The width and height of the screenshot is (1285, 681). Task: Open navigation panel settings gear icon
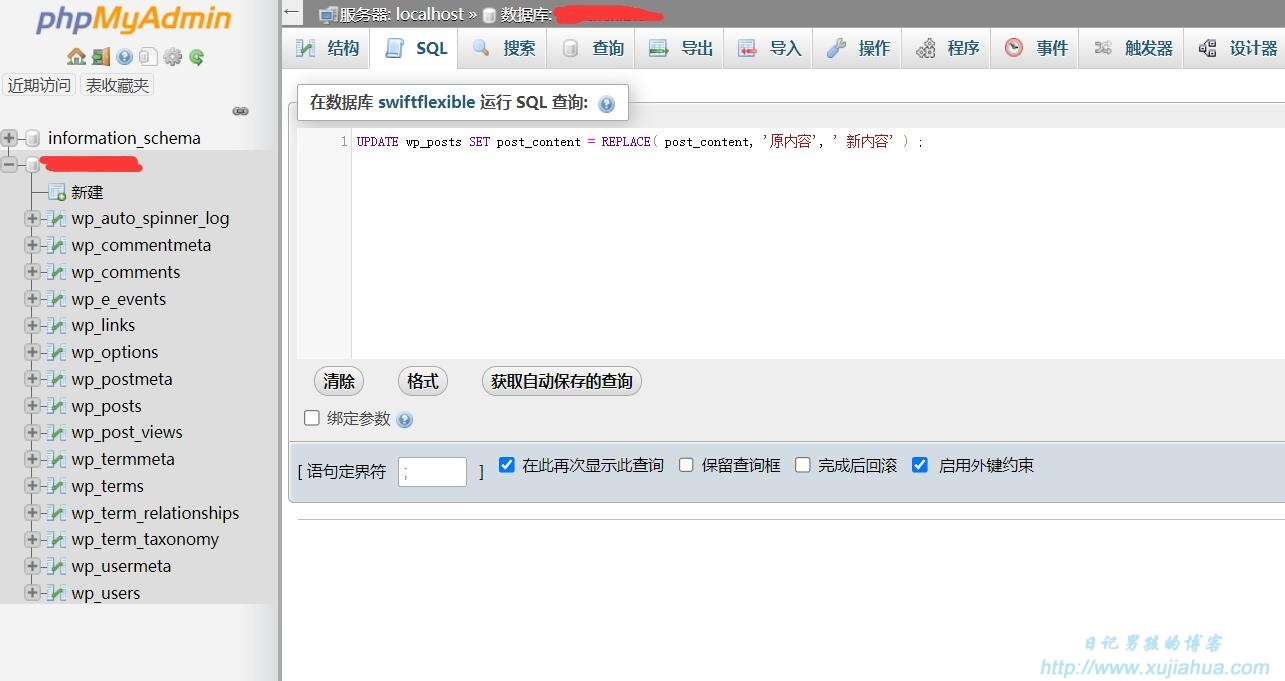click(x=172, y=57)
